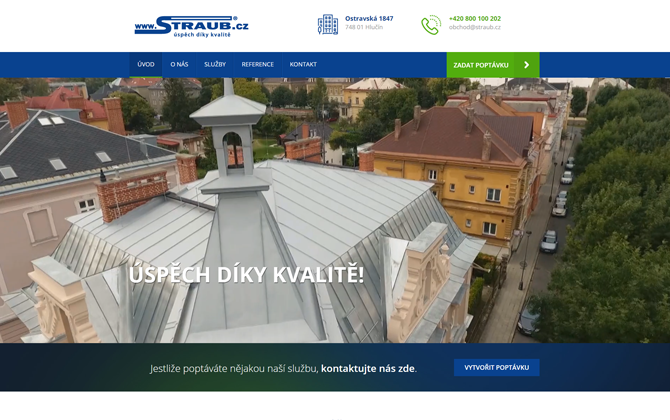Click the Ostravská 1847 address text
The height and width of the screenshot is (420, 670).
tap(369, 18)
